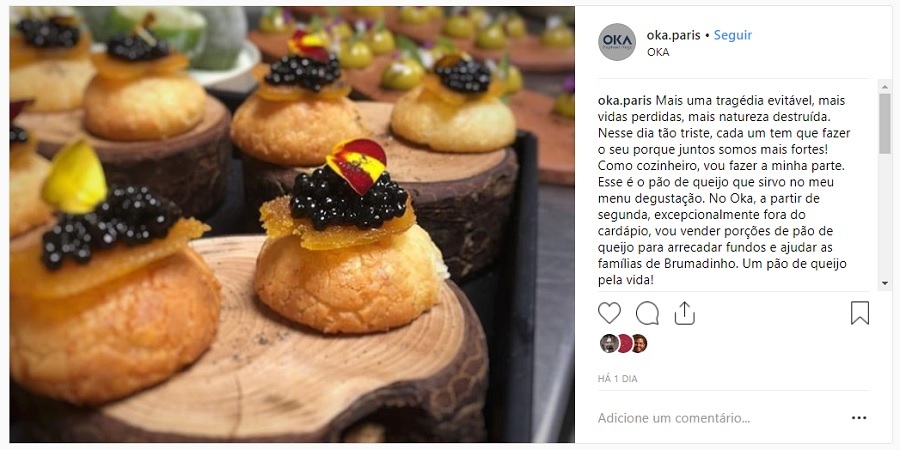This screenshot has height=450, width=900.
Task: Like the post with heart icon
Action: pos(609,313)
